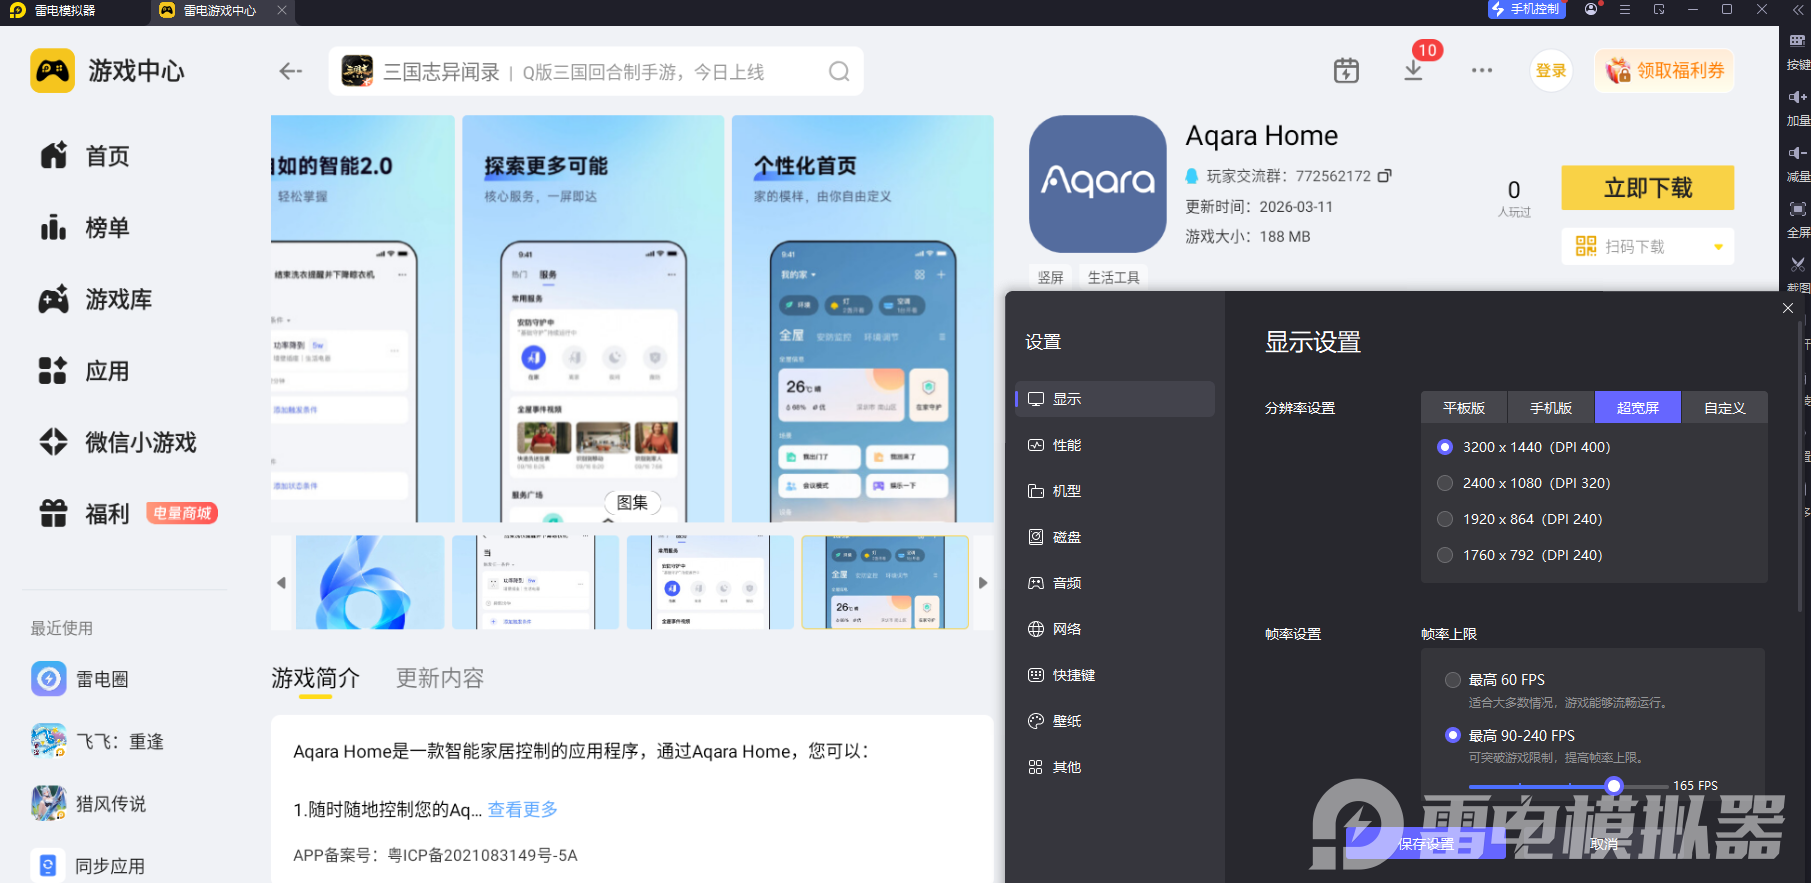Switch to 自定义 resolution tab
1811x883 pixels.
(1725, 408)
